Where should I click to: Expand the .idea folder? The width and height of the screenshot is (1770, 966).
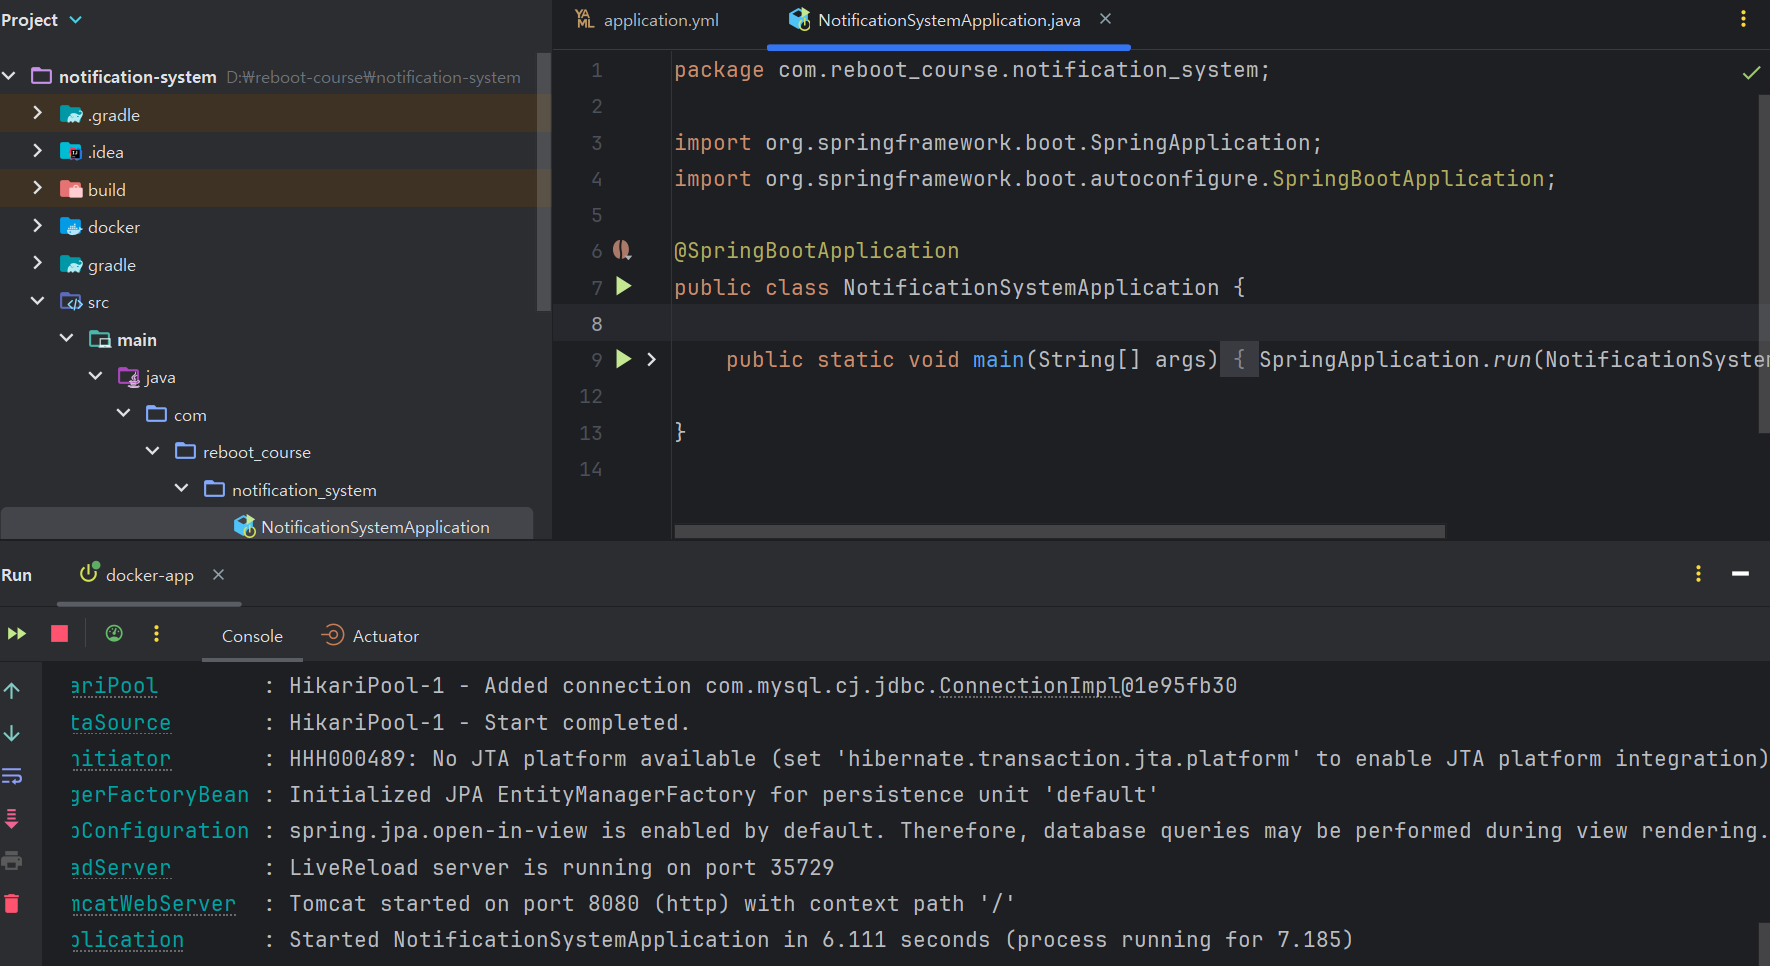pos(37,151)
